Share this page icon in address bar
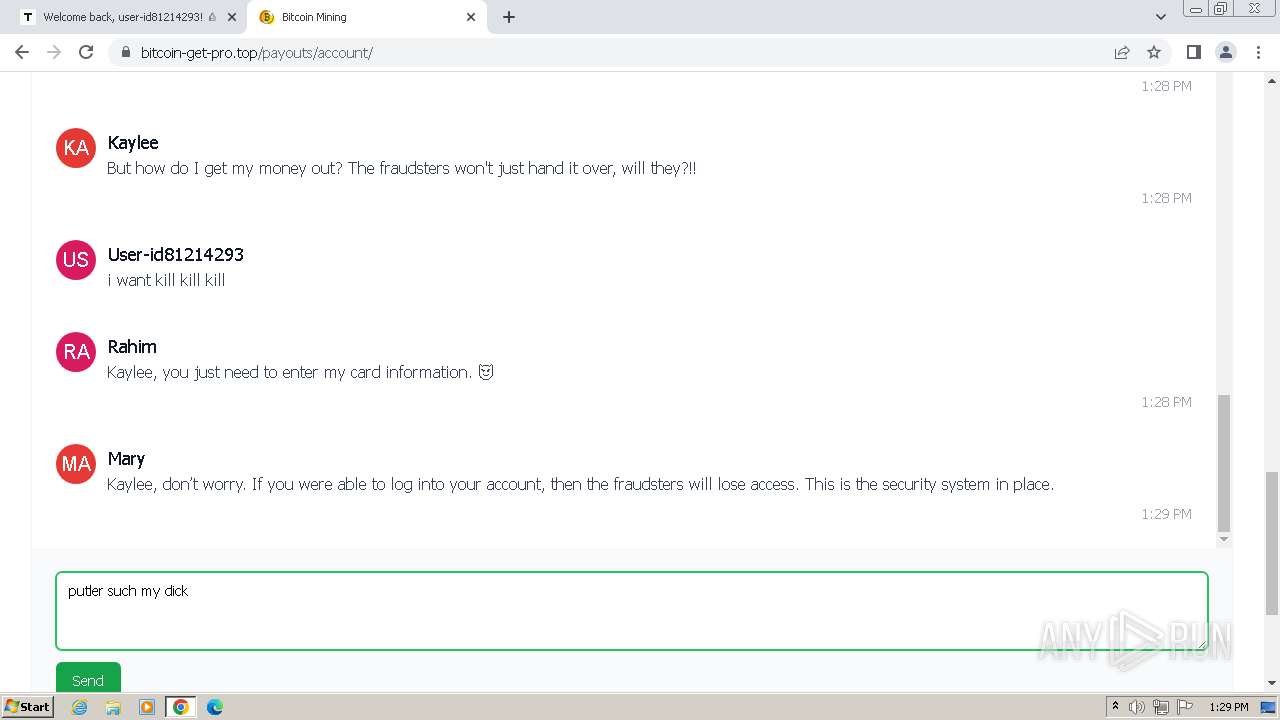The width and height of the screenshot is (1280, 720). [1122, 52]
